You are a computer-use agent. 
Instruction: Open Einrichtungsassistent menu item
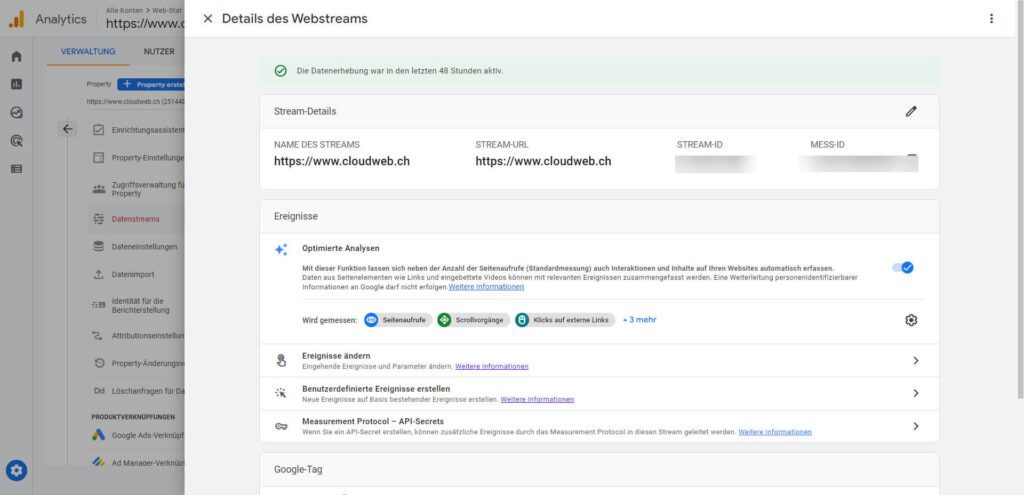click(137, 130)
